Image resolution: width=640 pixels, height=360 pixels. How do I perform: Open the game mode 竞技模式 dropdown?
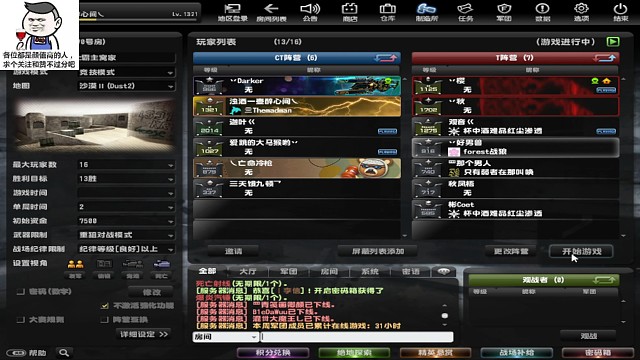pyautogui.click(x=126, y=72)
